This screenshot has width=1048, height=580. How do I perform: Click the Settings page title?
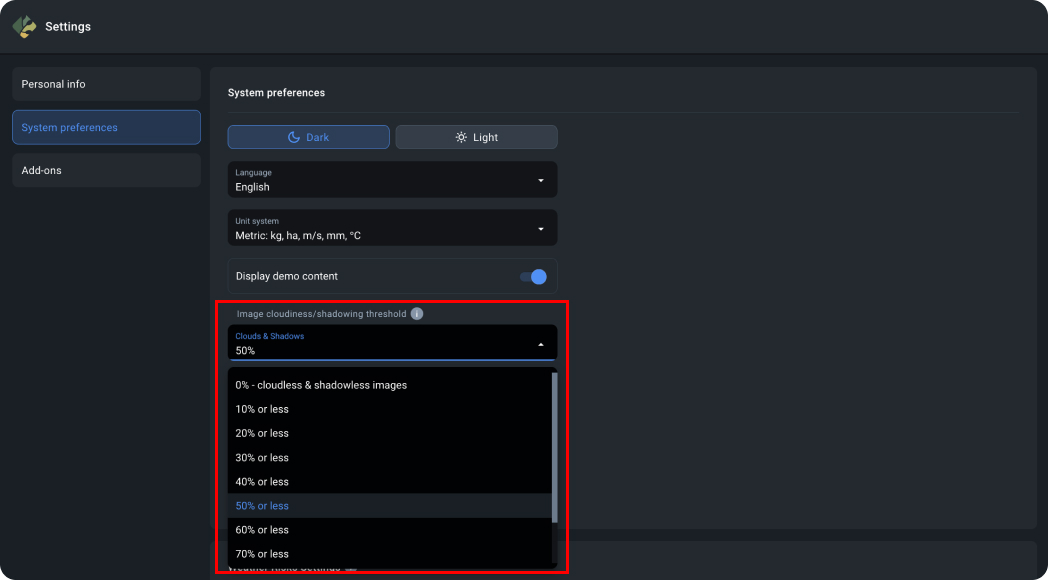(x=68, y=27)
